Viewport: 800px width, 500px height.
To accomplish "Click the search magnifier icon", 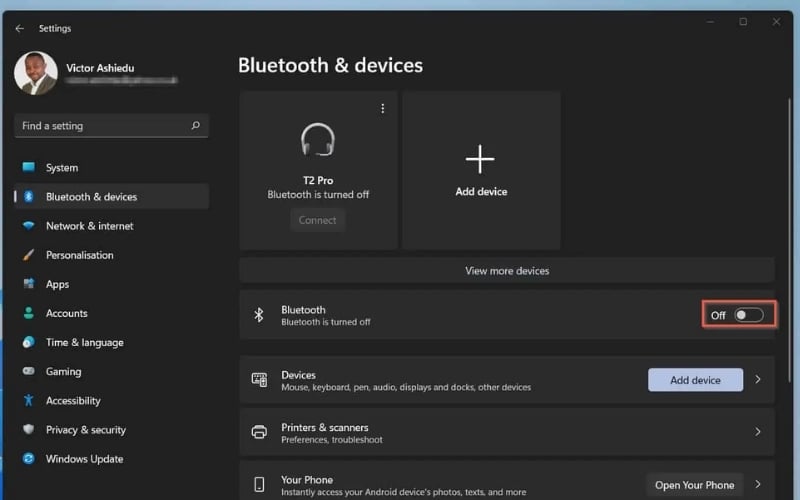I will click(195, 126).
